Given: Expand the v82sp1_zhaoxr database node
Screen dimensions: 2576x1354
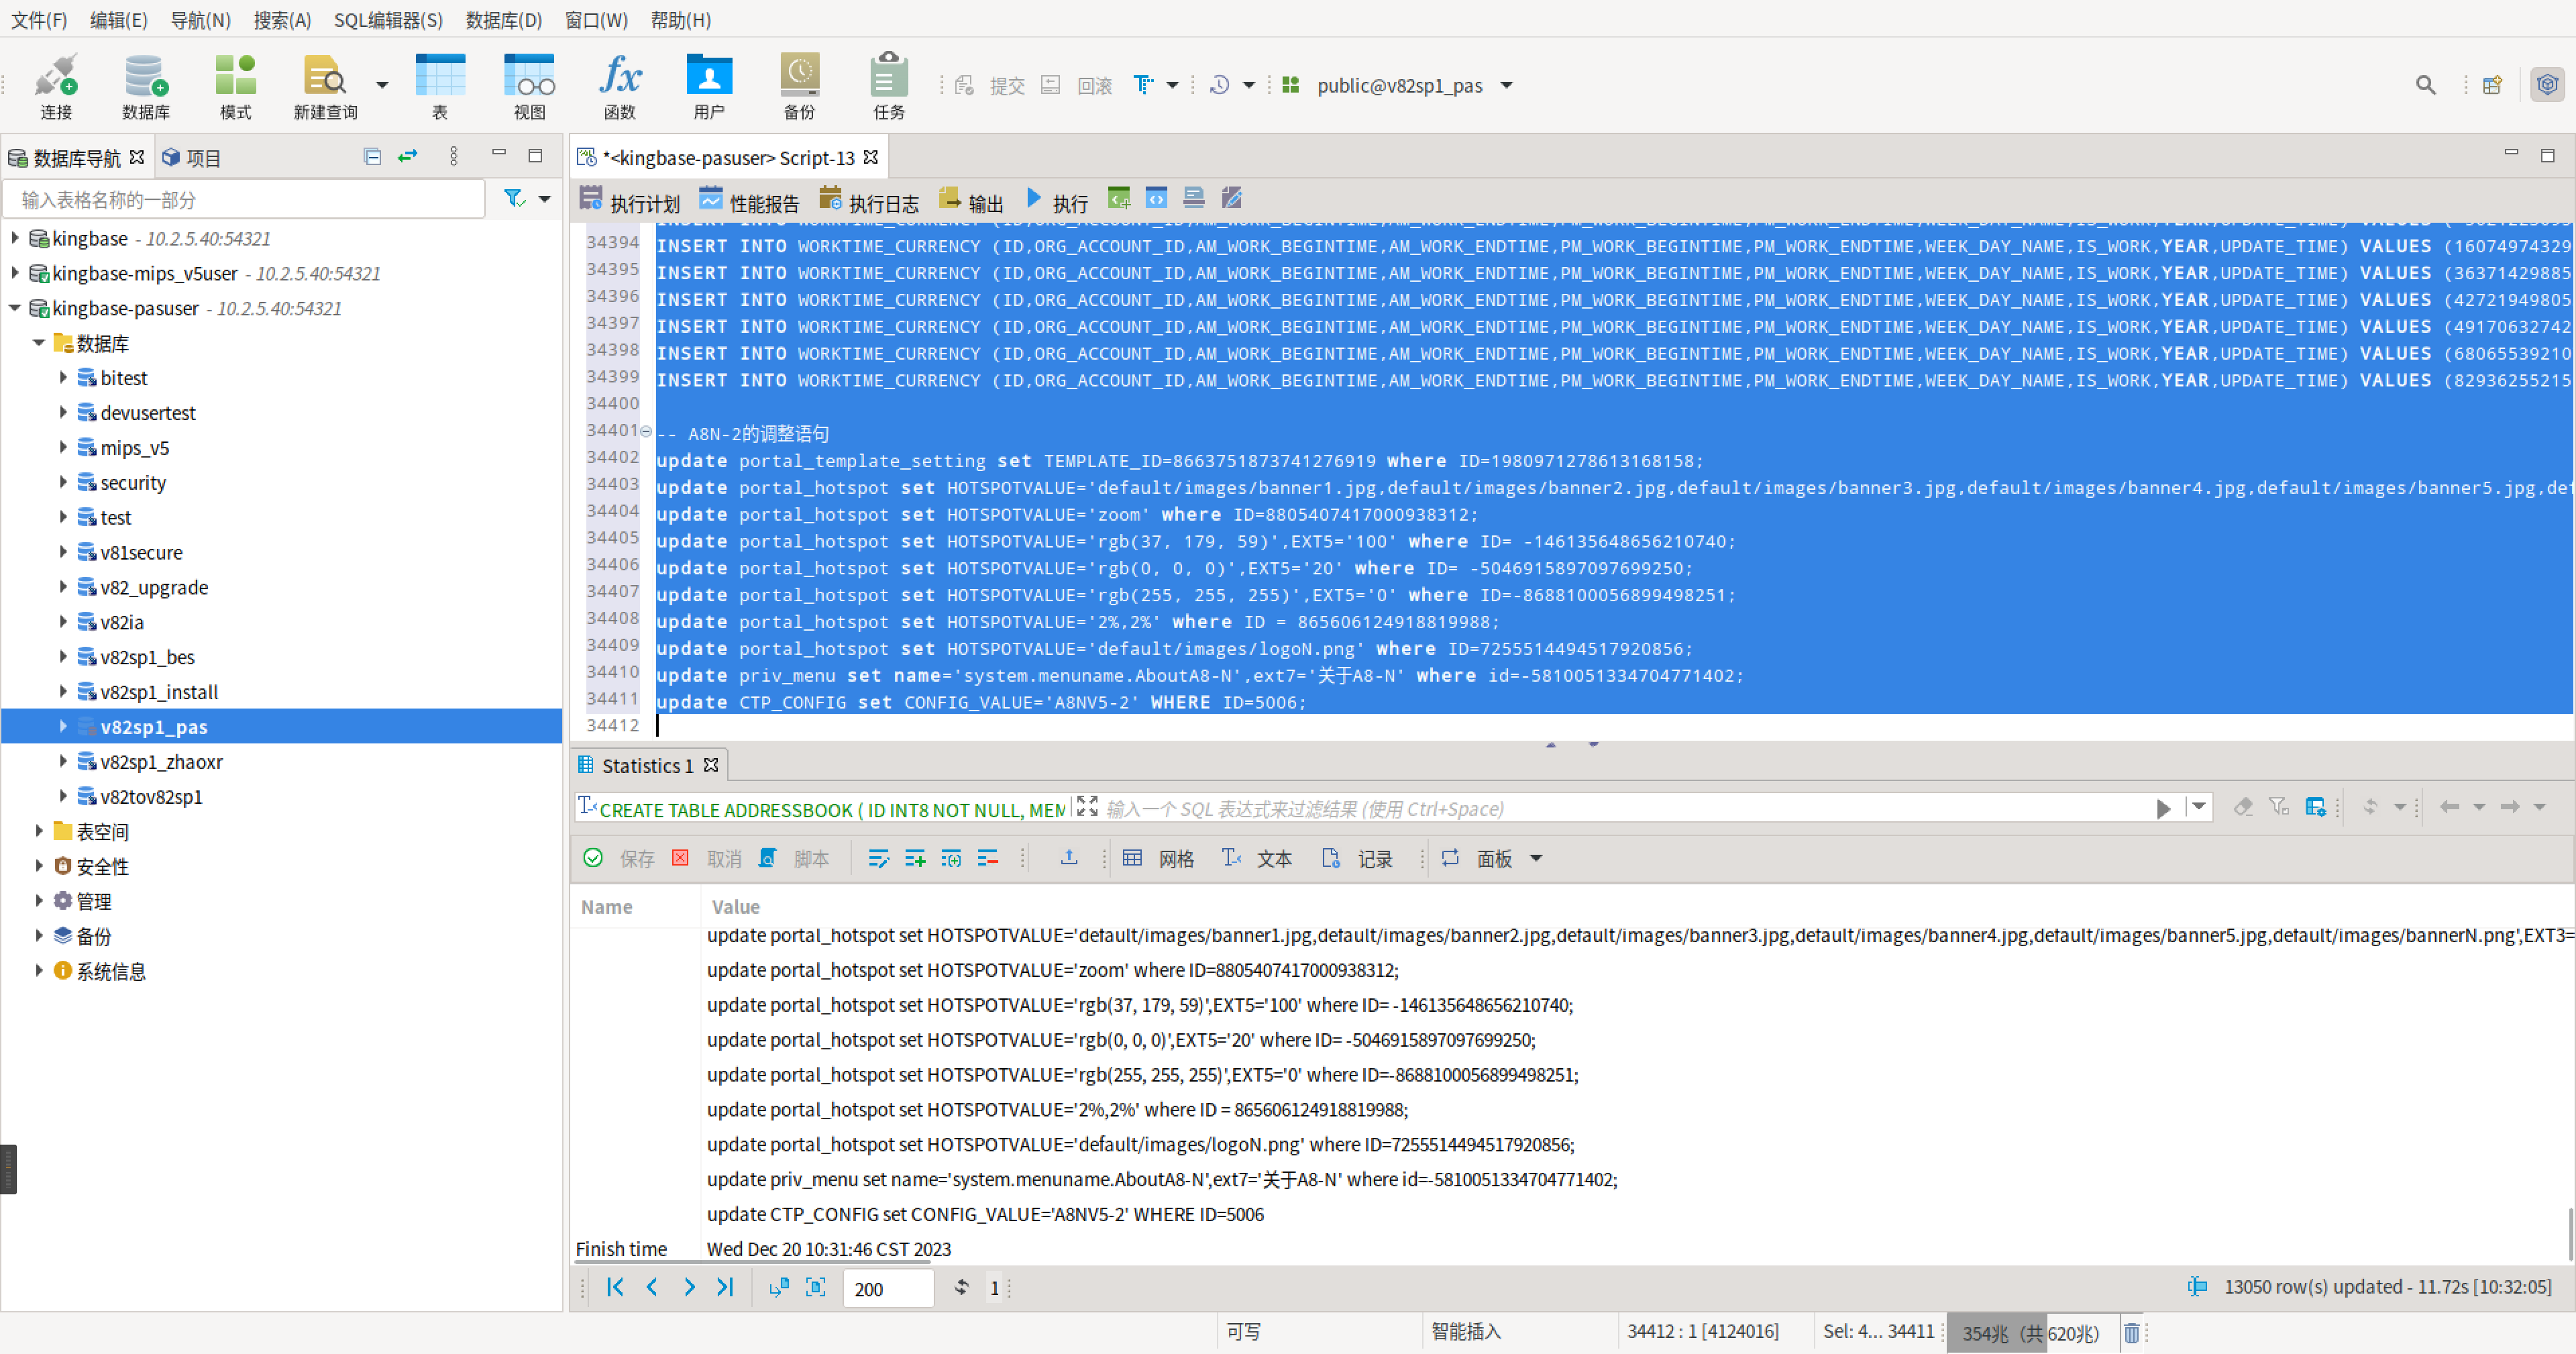Looking at the screenshot, I should pyautogui.click(x=63, y=762).
